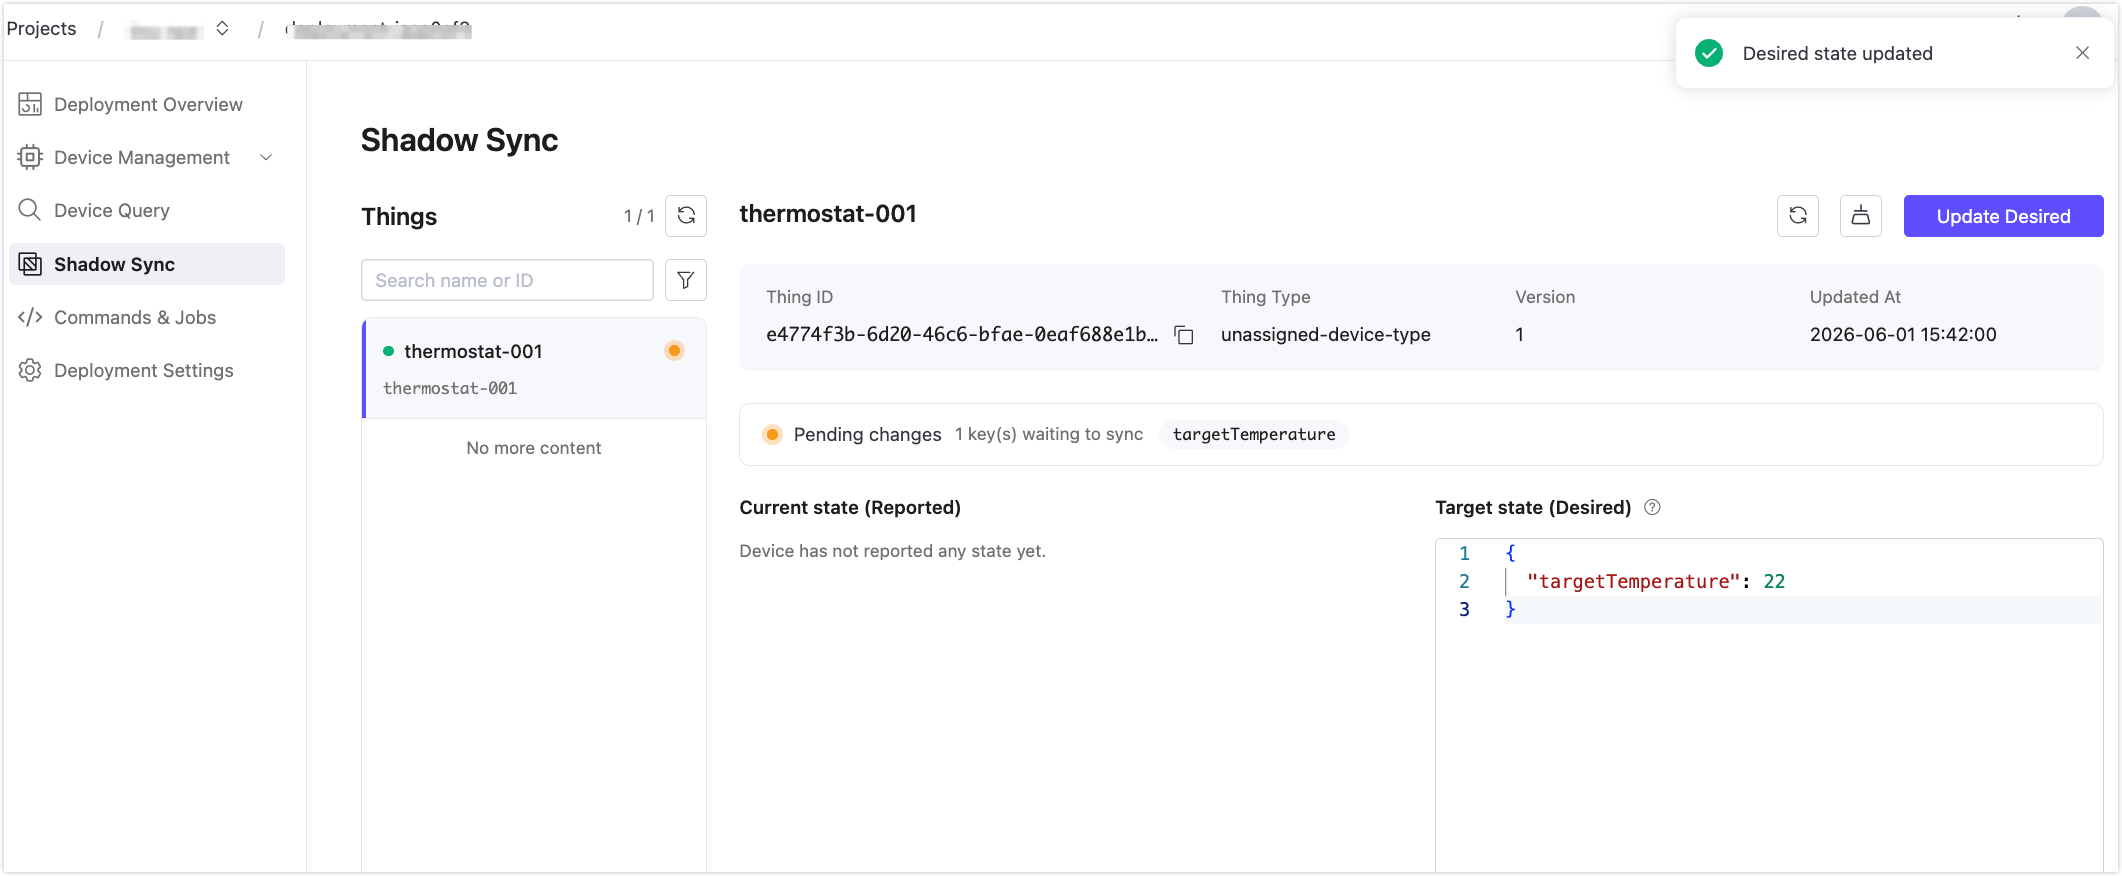Refresh the thermostat-001 shadow details
Screen dimensions: 2122x876
[x=1798, y=216]
